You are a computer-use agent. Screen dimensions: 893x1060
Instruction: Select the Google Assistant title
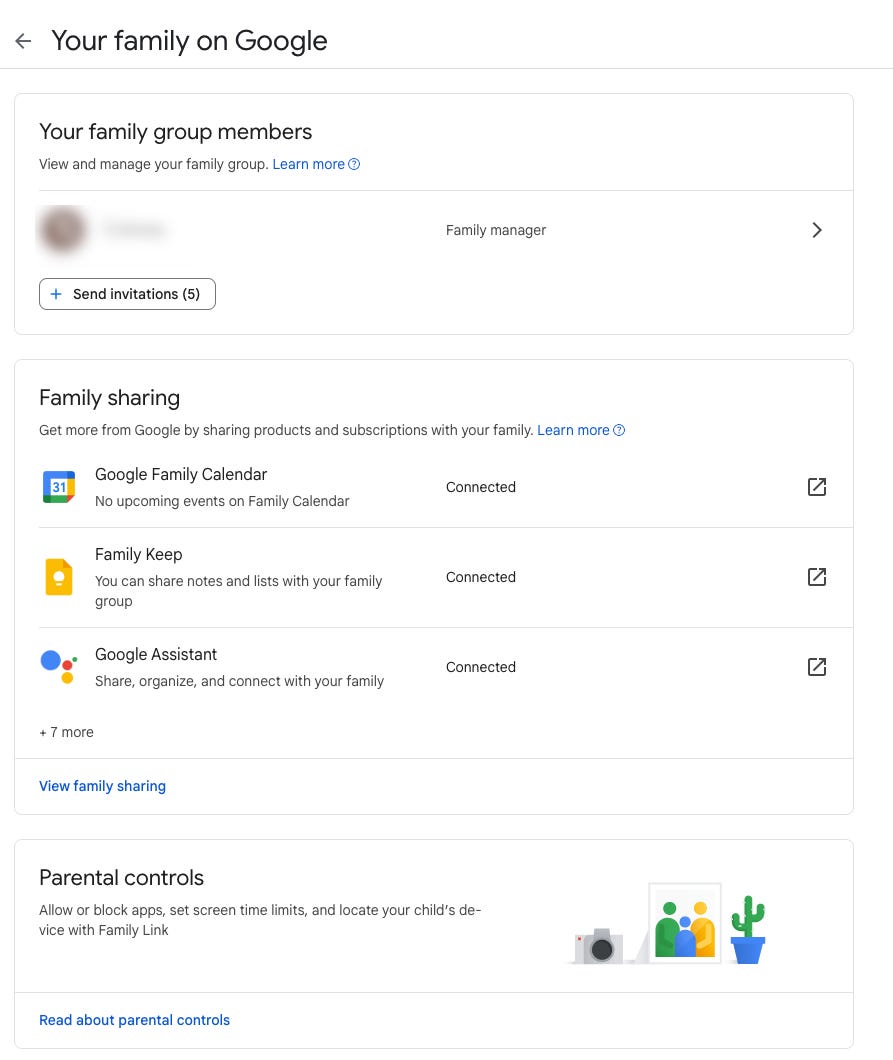155,654
